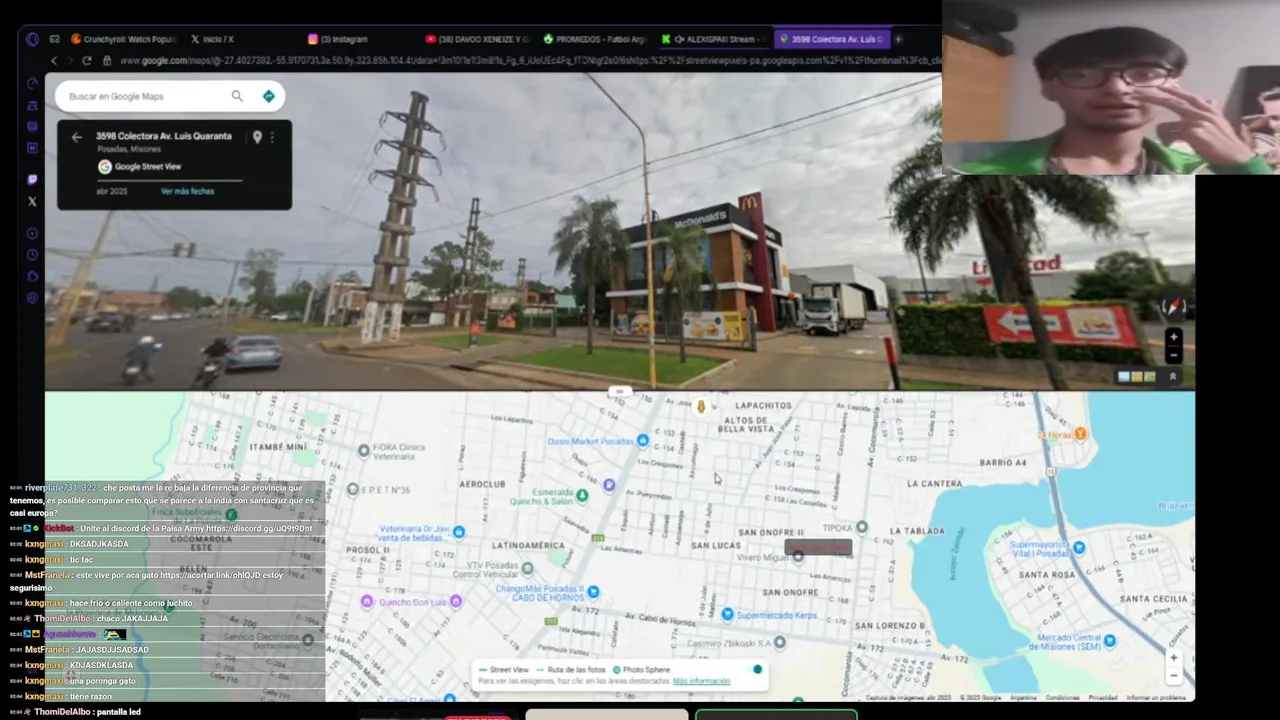Click Mercado Central de Misiones marker
The width and height of the screenshot is (1280, 720).
pyautogui.click(x=1109, y=640)
